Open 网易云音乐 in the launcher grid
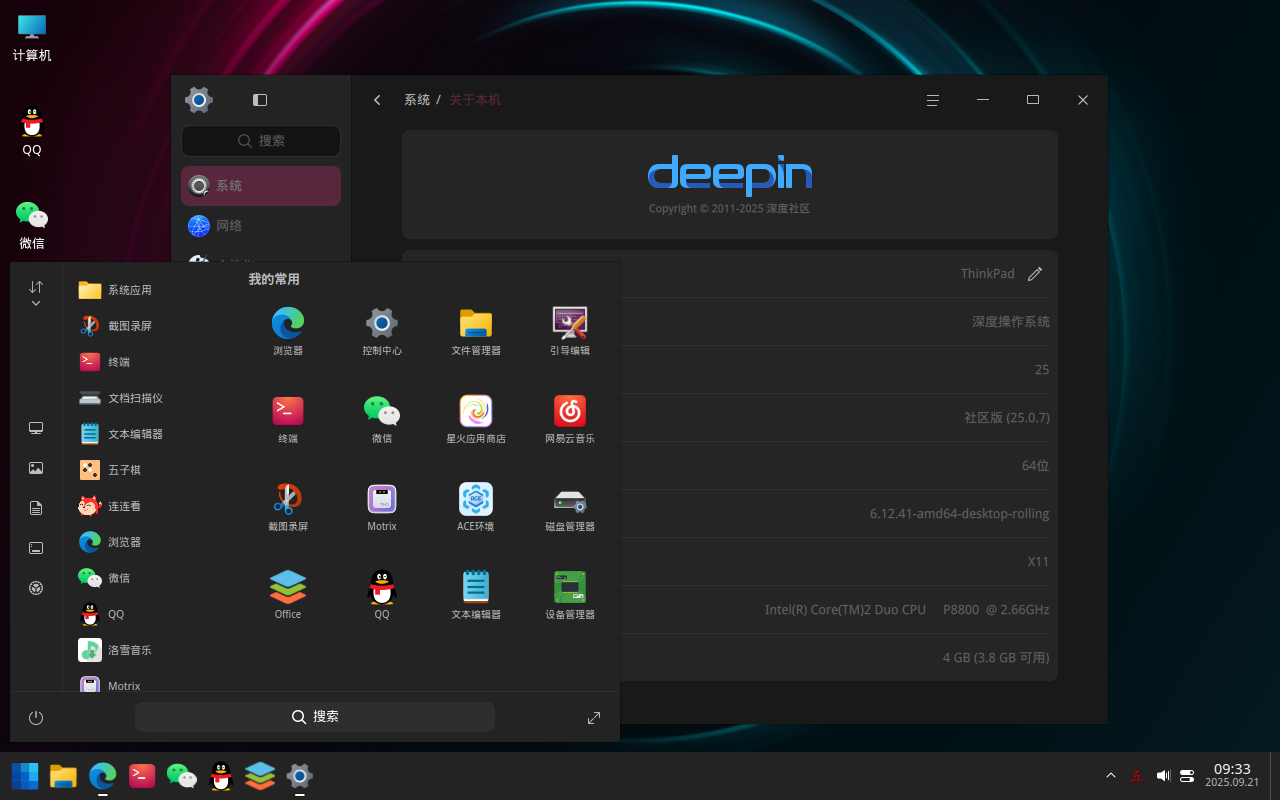Screen dimensions: 1280x800 569,419
